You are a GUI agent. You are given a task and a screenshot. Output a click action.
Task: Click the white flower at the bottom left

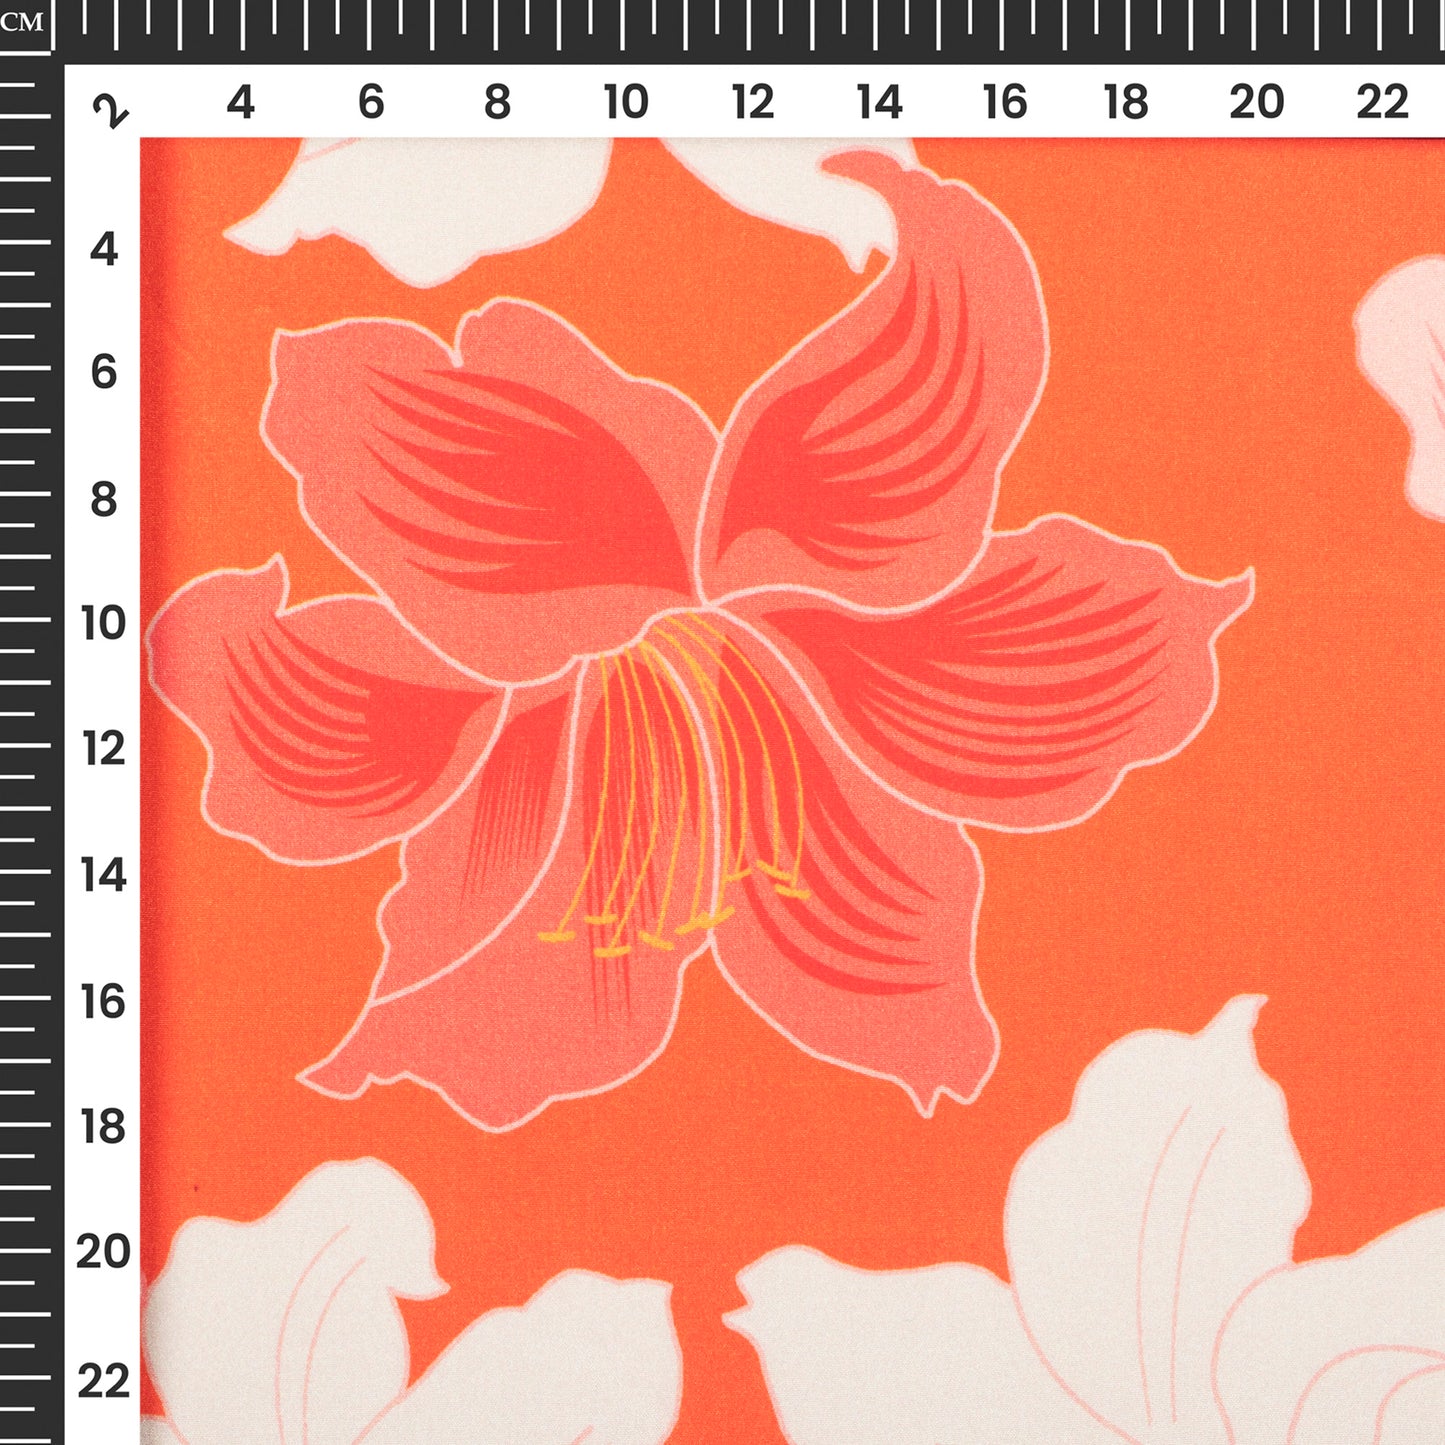pos(300,1320)
